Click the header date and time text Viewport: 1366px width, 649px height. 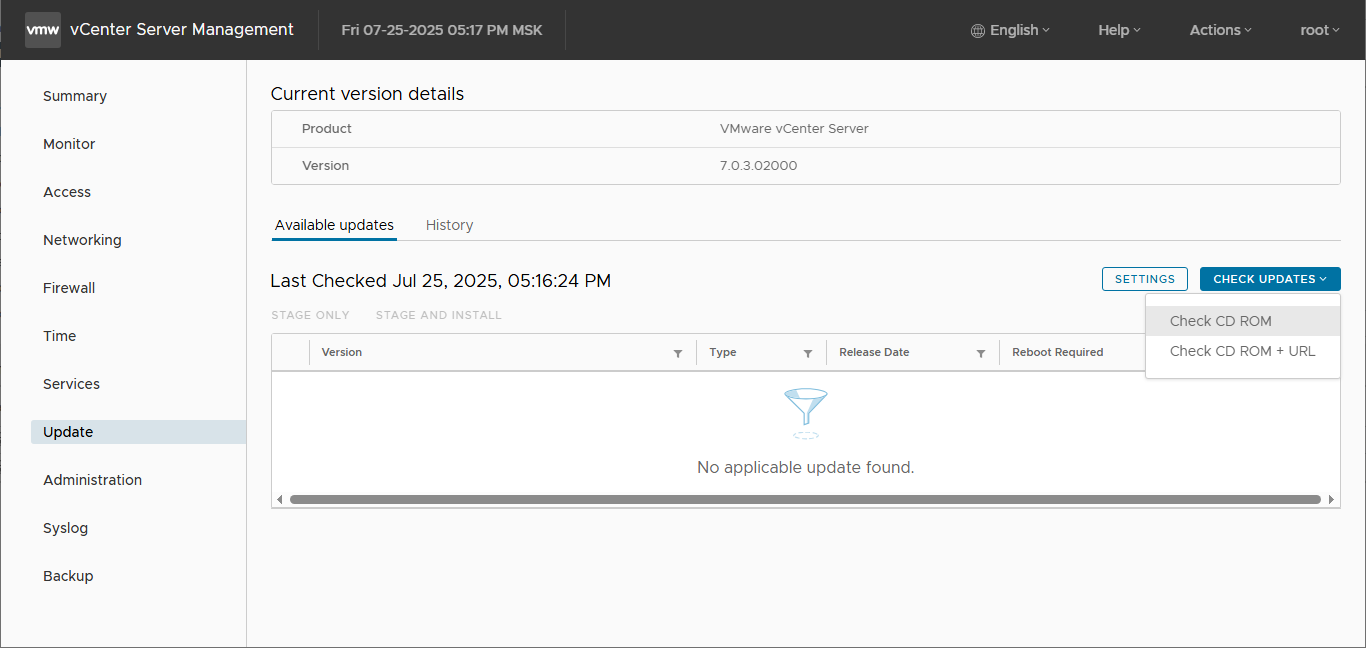pos(442,30)
